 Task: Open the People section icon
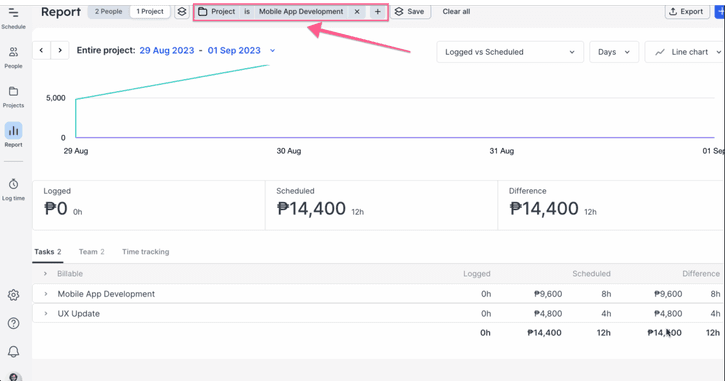[x=13, y=52]
